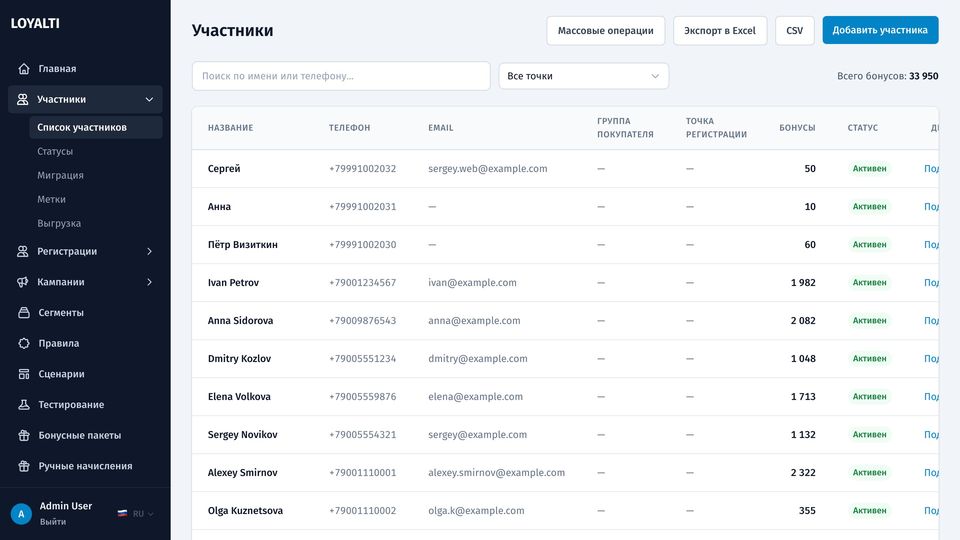Image resolution: width=960 pixels, height=540 pixels.
Task: Click the Экспорт в Excel button
Action: coord(720,31)
